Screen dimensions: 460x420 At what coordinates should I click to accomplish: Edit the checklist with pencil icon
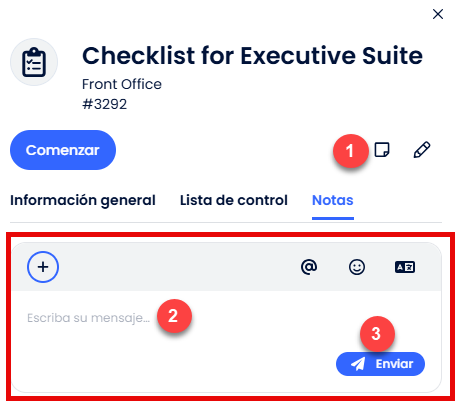coord(422,150)
